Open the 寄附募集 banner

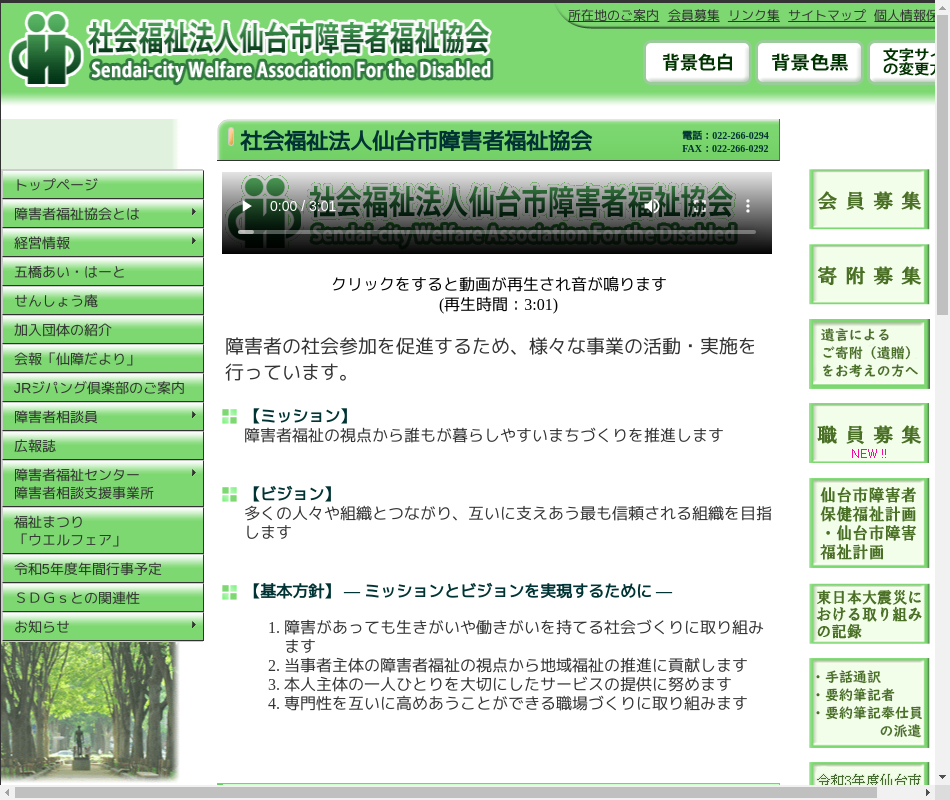pos(868,275)
